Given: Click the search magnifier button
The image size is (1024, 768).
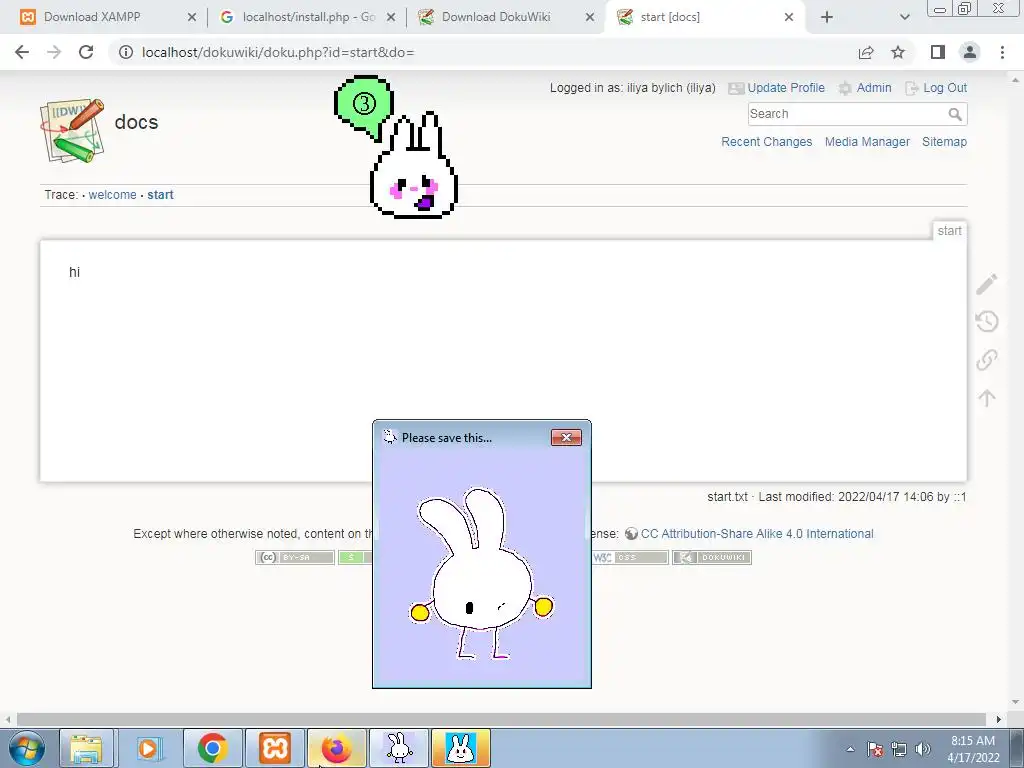Looking at the screenshot, I should (955, 114).
